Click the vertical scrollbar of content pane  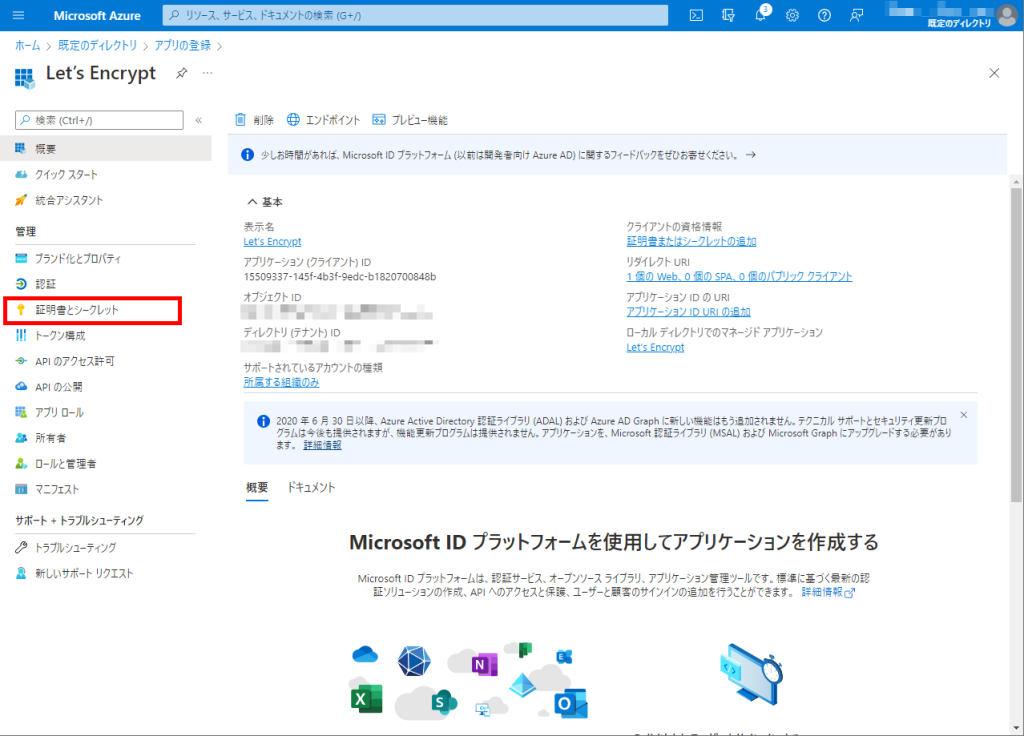tap(1016, 345)
